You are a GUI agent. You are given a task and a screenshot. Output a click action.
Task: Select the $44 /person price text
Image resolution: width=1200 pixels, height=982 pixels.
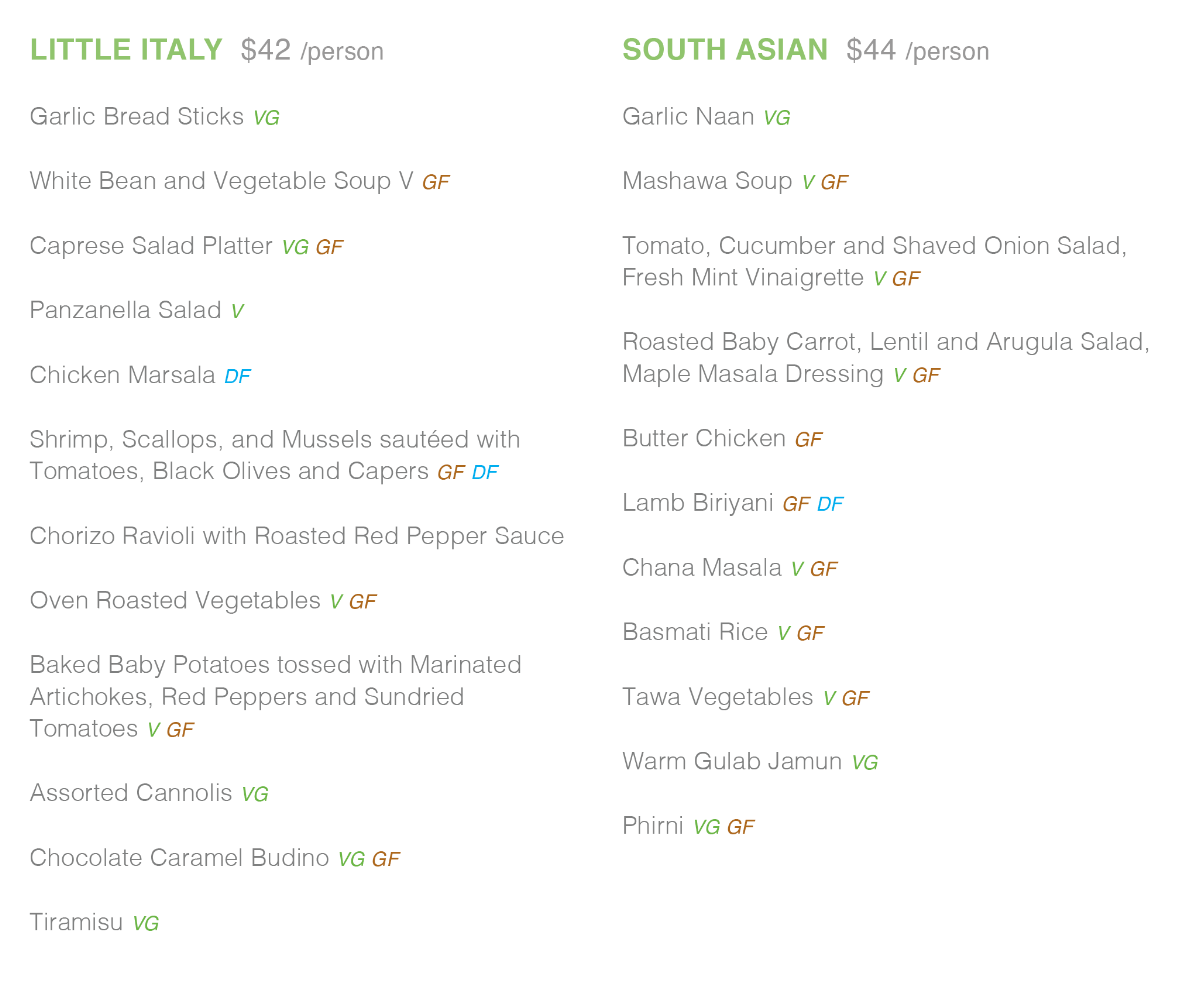(917, 51)
